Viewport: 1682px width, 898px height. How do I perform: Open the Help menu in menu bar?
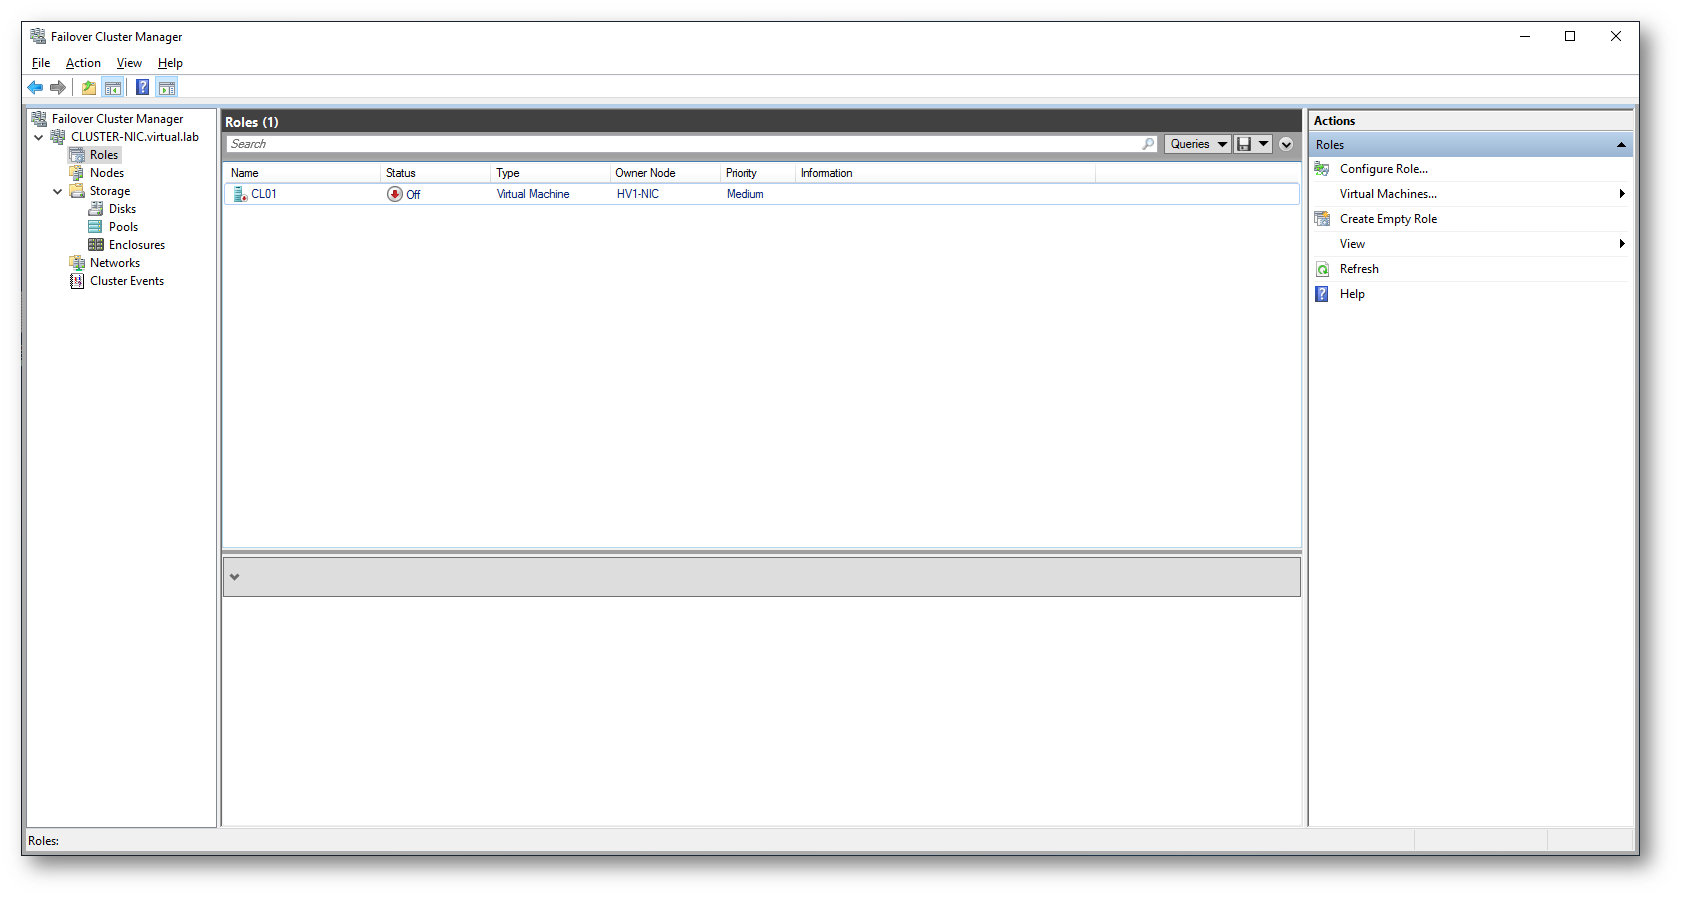tap(170, 63)
